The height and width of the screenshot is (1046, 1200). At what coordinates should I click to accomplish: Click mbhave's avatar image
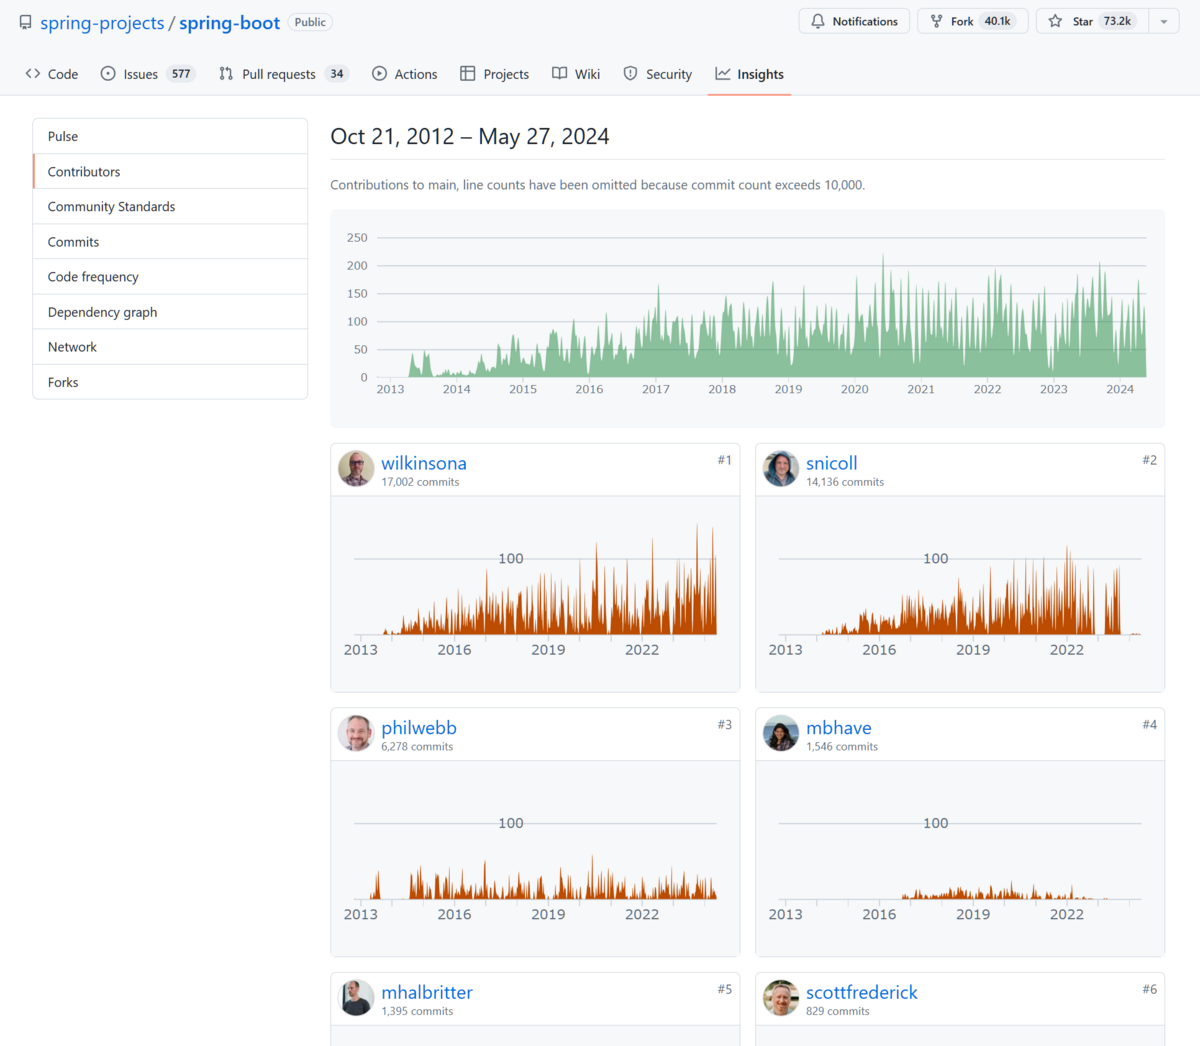click(x=781, y=733)
